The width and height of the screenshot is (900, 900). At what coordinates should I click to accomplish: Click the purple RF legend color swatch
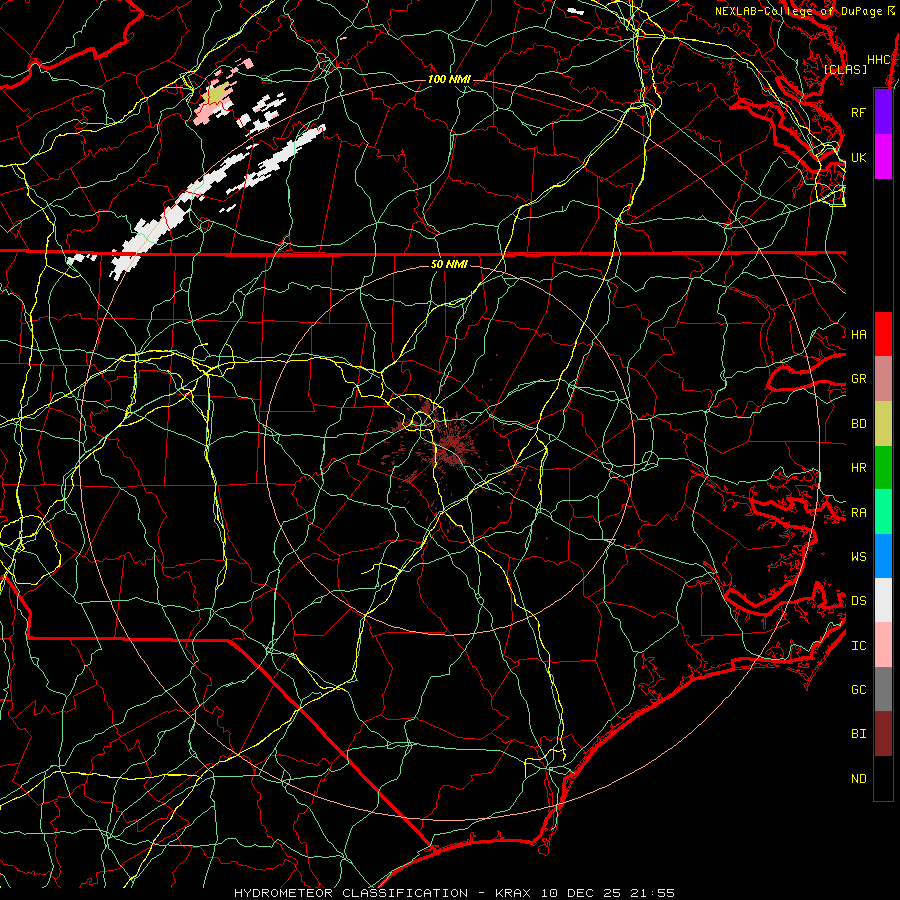click(x=883, y=112)
